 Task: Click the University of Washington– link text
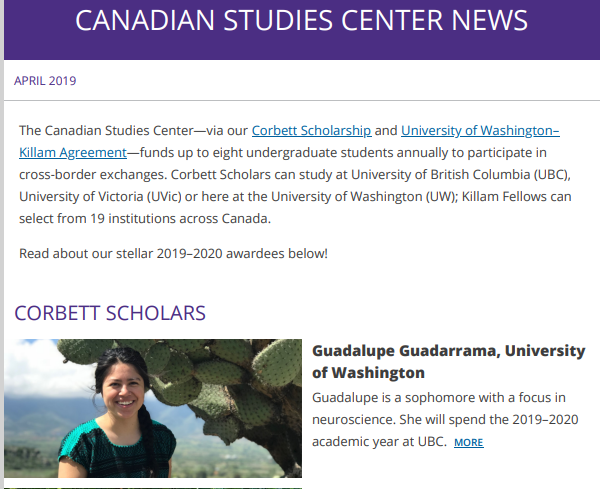(x=480, y=131)
